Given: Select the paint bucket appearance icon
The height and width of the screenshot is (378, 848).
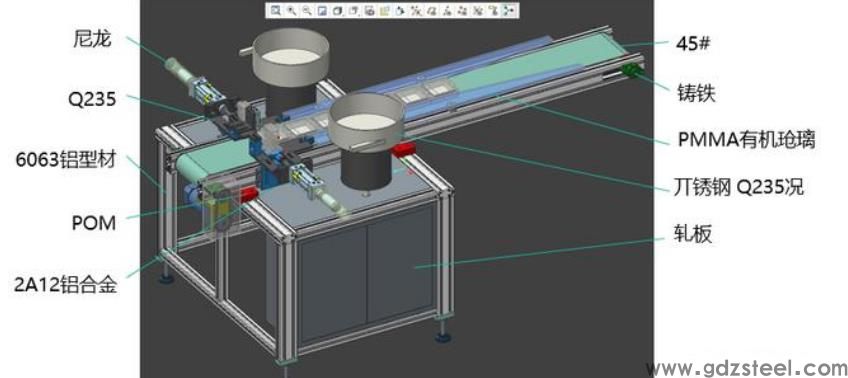Looking at the screenshot, I should pyautogui.click(x=401, y=10).
